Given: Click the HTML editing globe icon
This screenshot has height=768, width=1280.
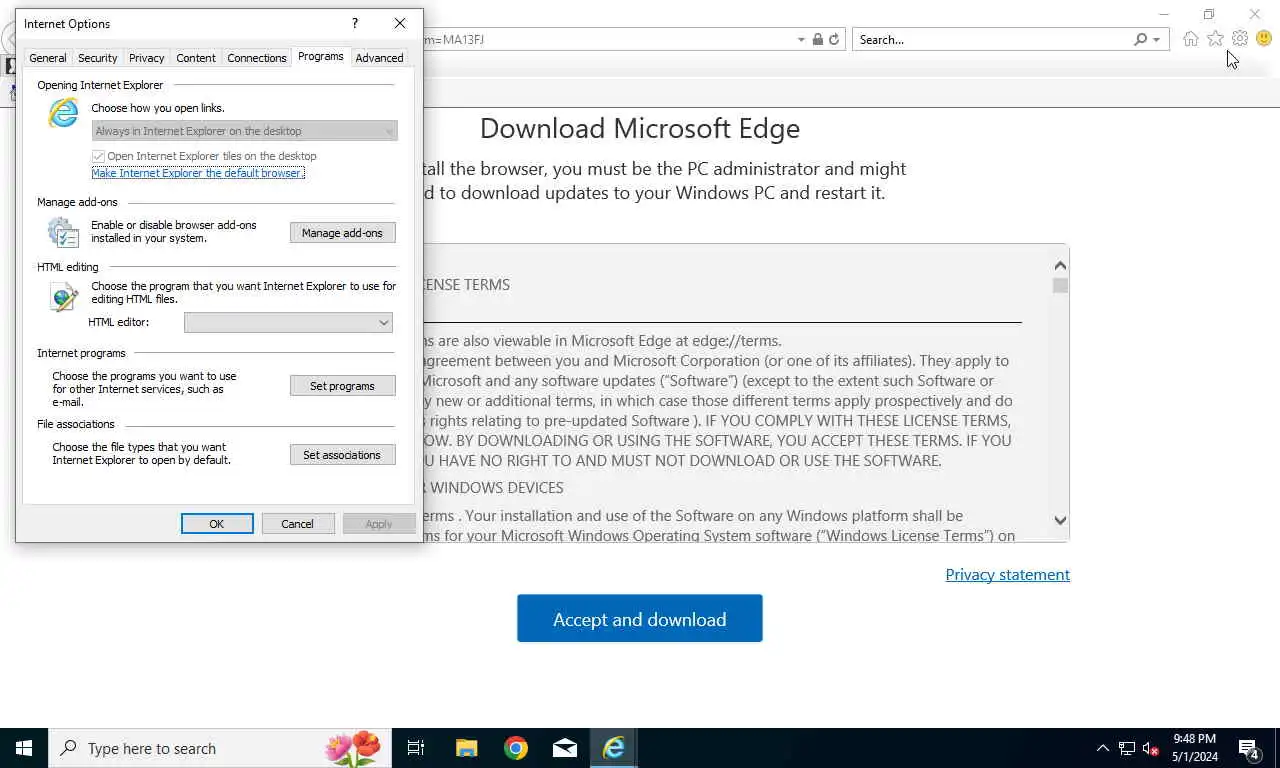Looking at the screenshot, I should tap(63, 295).
